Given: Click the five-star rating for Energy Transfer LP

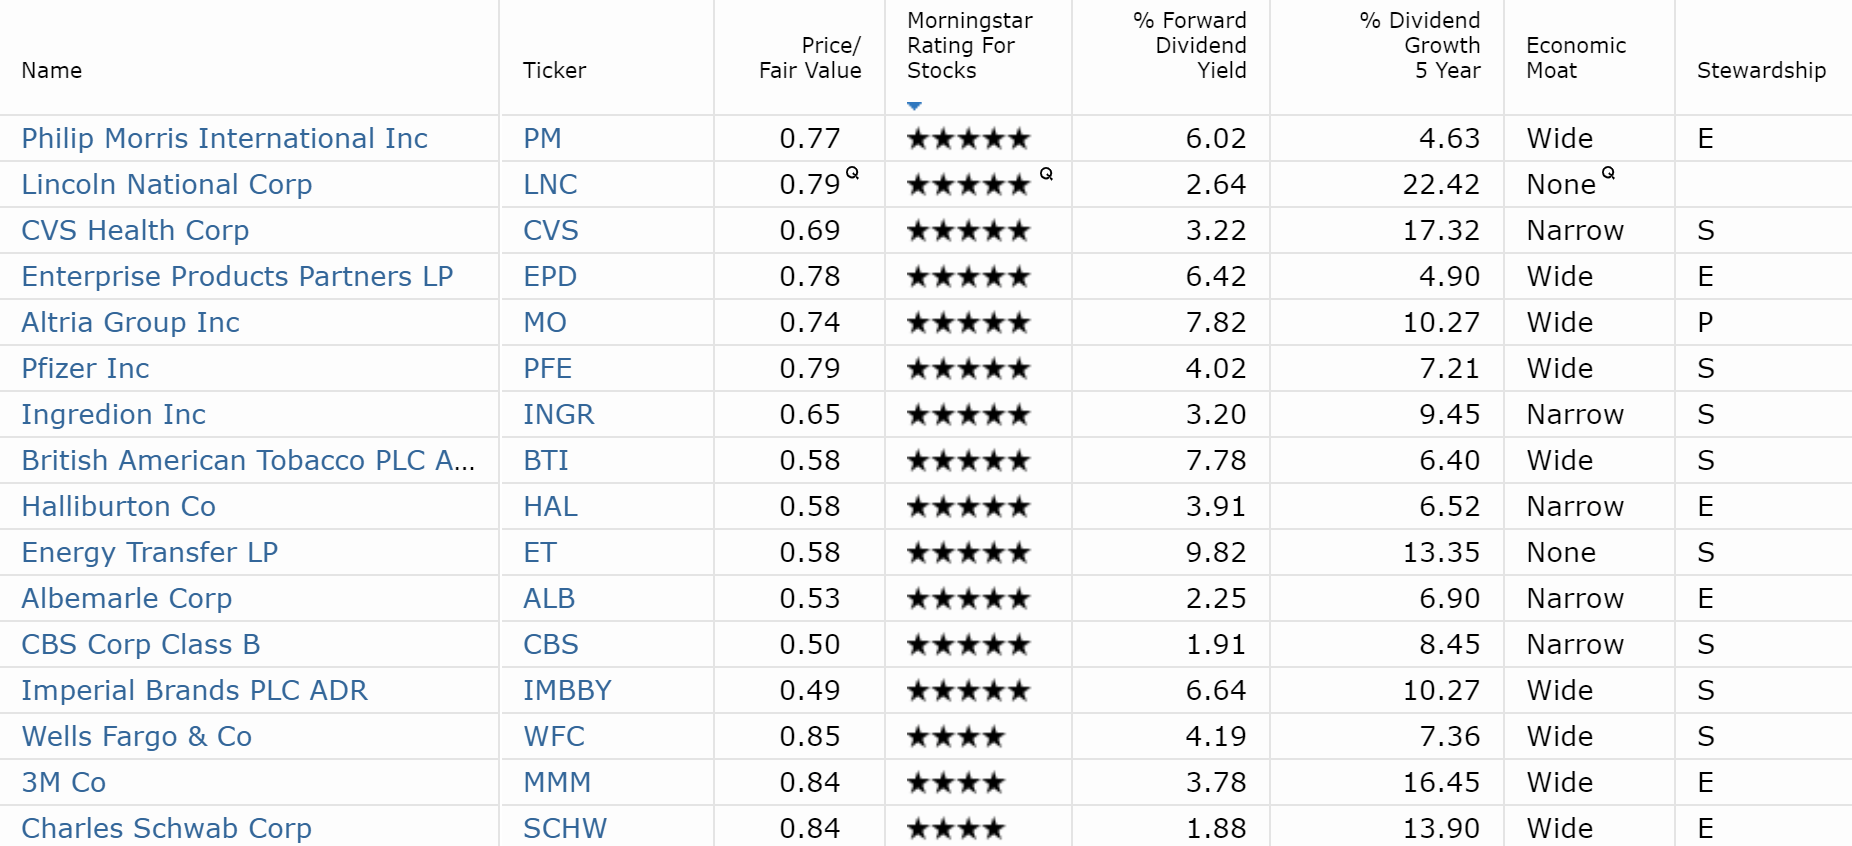Looking at the screenshot, I should (x=966, y=552).
